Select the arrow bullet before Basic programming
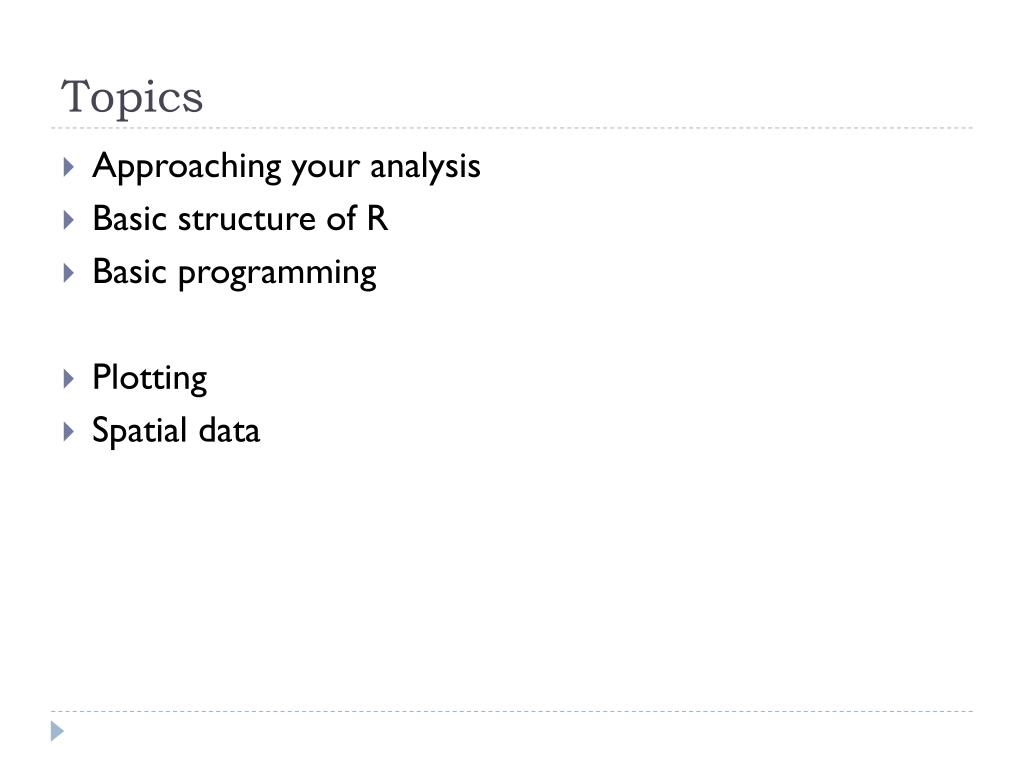Viewport: 1024px width, 768px height. (x=69, y=273)
